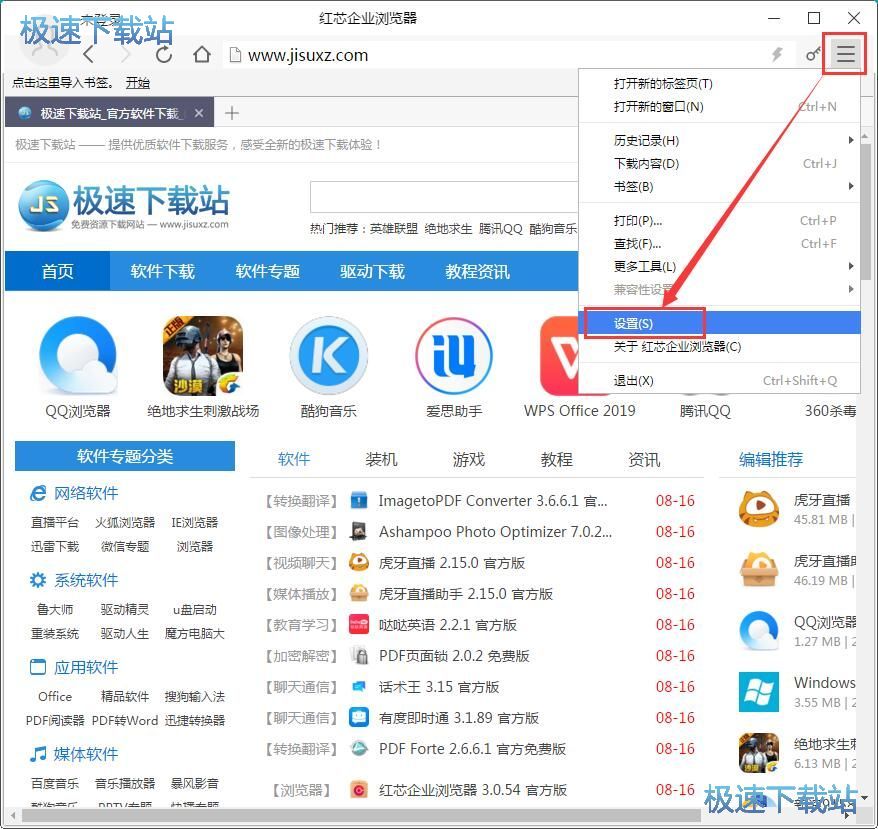Click the 爱思助手 app icon

tap(454, 355)
